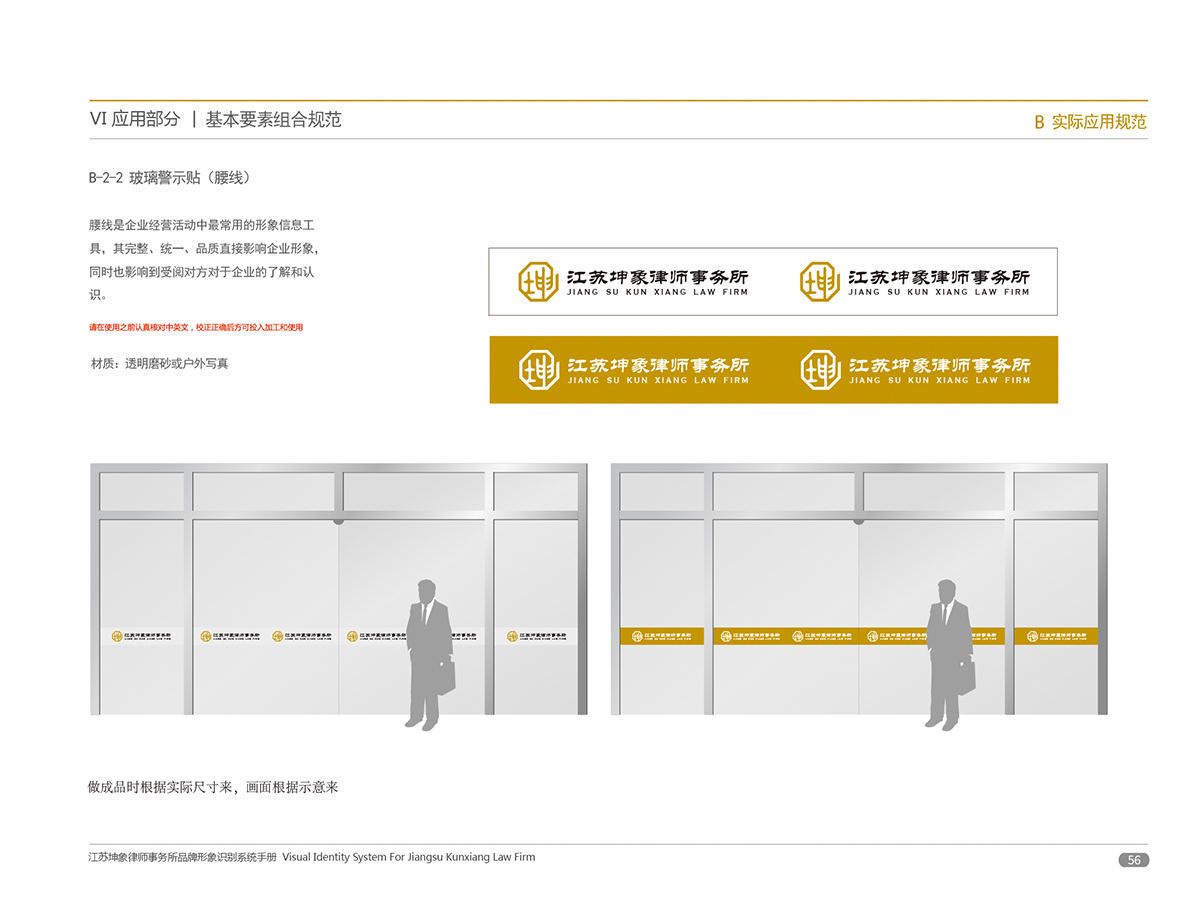
Task: Click the briefcase held by the right silhouette
Action: tap(965, 676)
